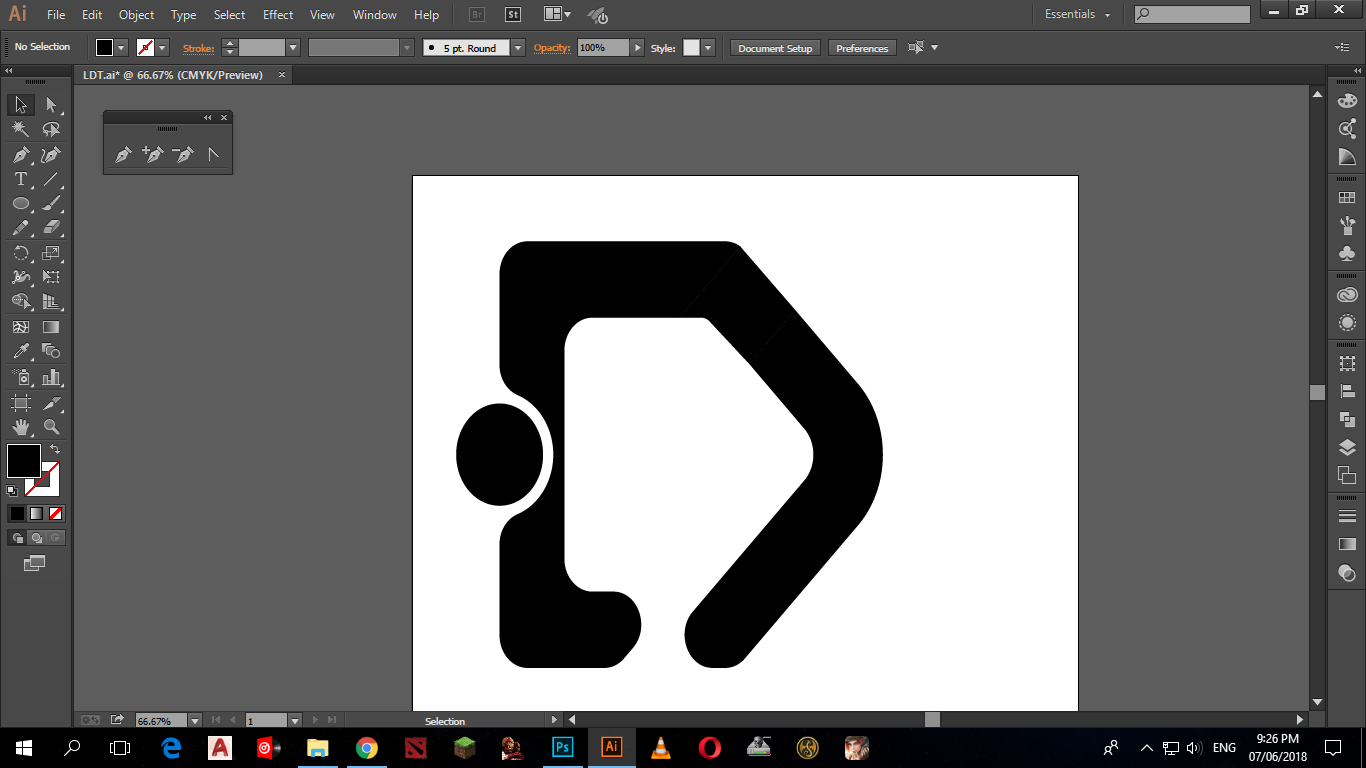Click the Document Setup button
This screenshot has height=768, width=1366.
coord(775,48)
